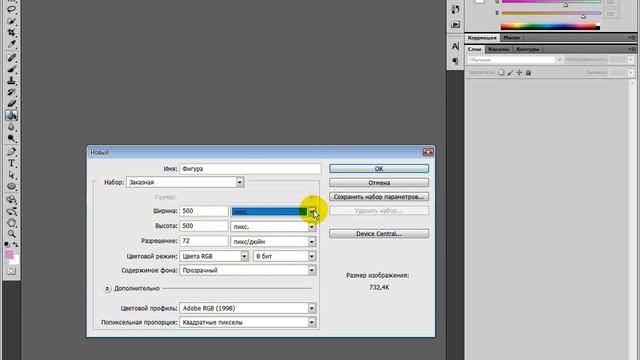
Task: Switch to the Контуры tab
Action: (528, 49)
